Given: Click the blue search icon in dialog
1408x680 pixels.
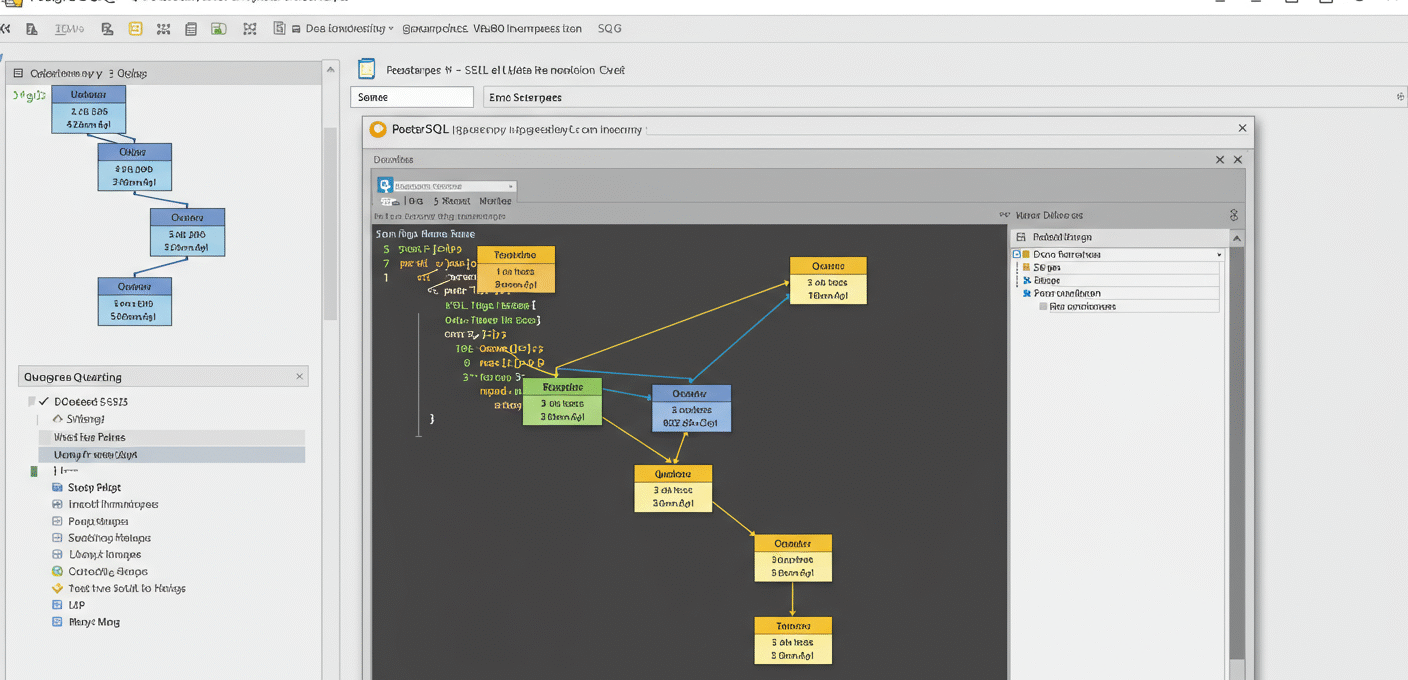Looking at the screenshot, I should (x=384, y=186).
